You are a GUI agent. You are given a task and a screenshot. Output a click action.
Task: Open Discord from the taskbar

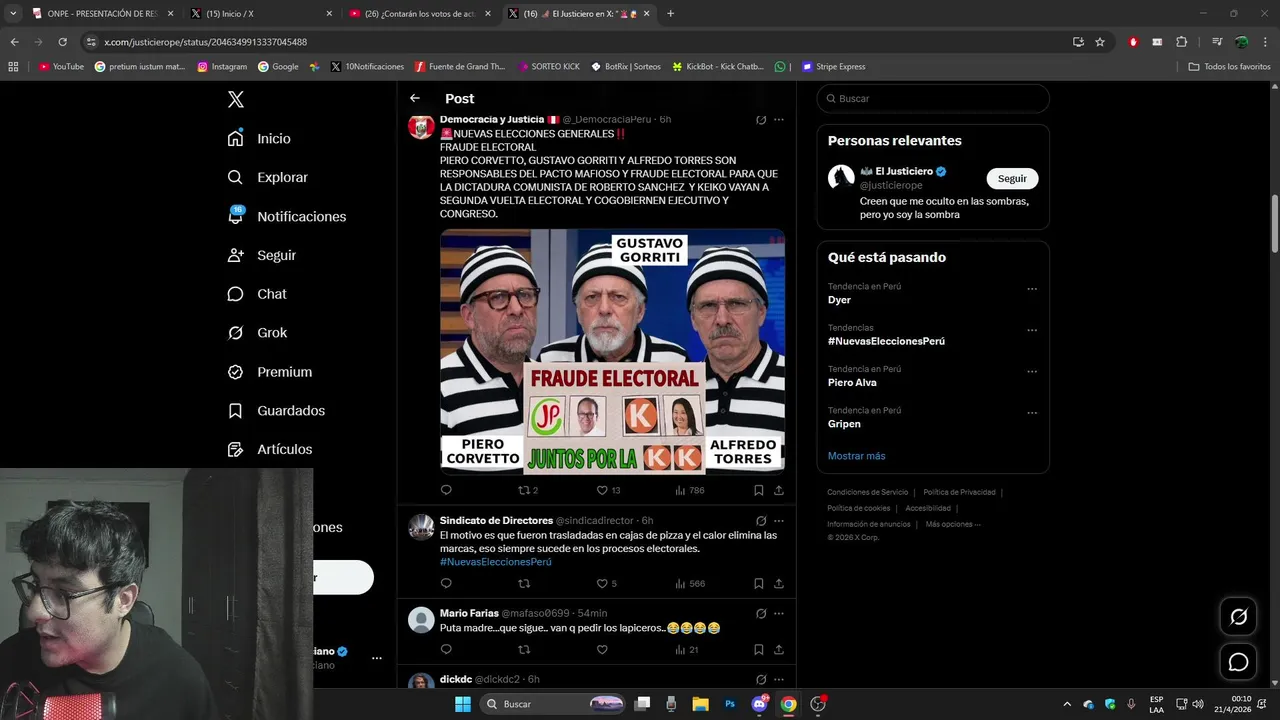(x=759, y=704)
